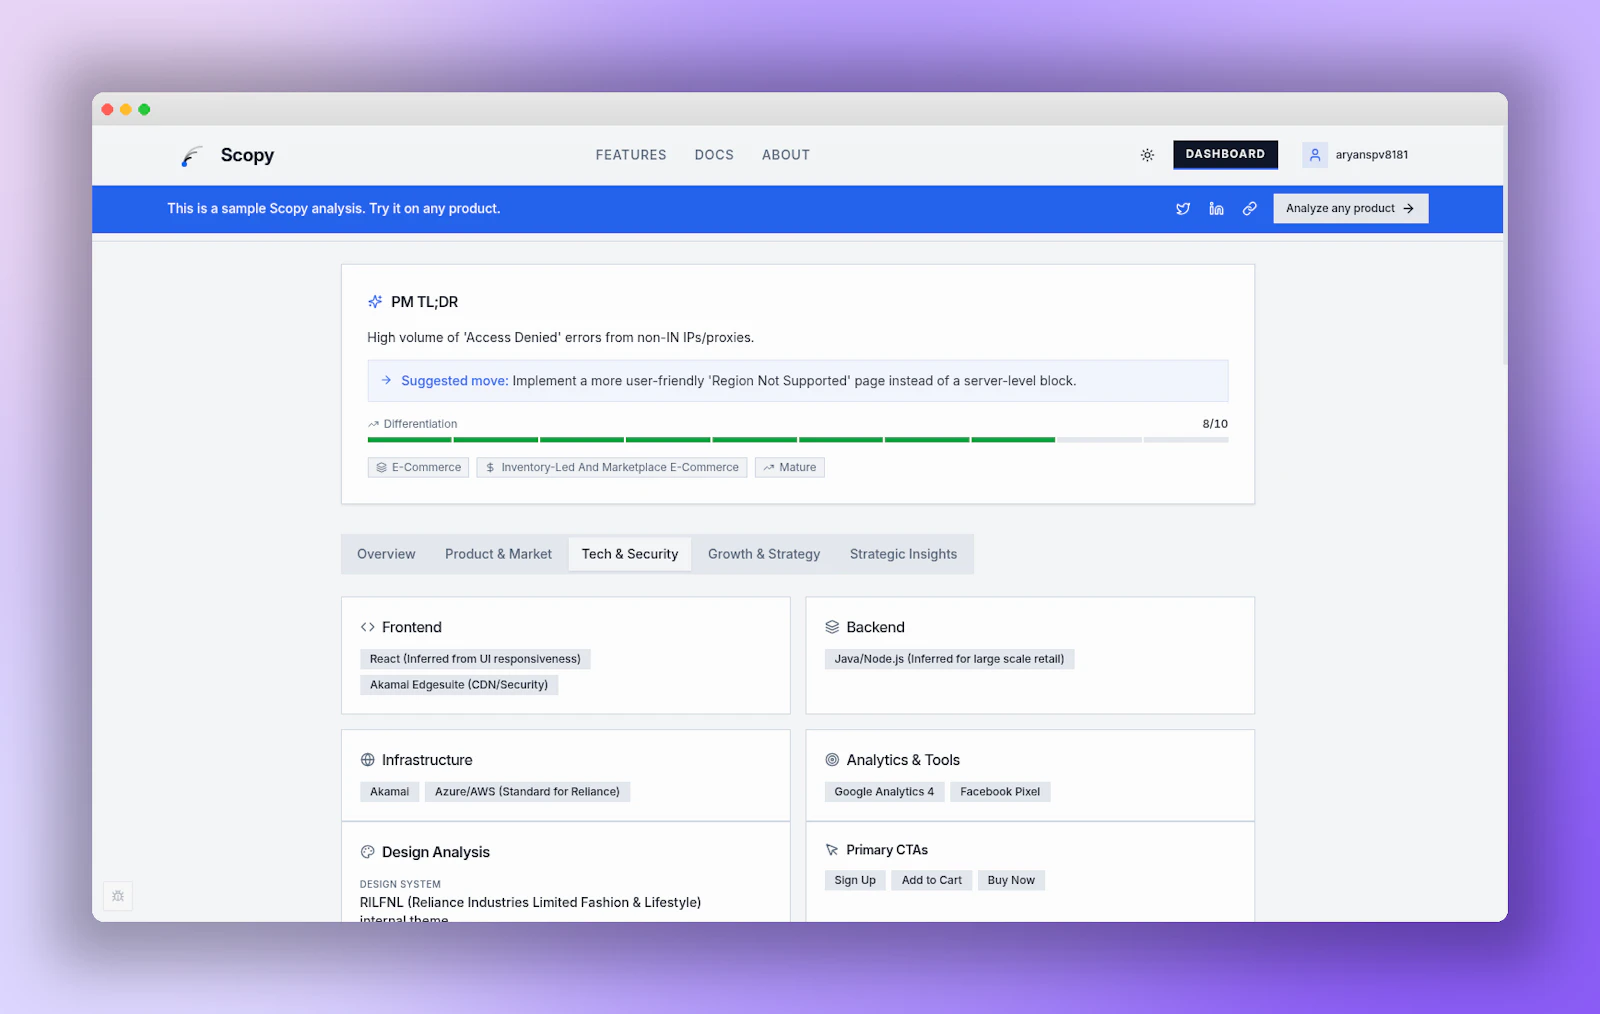This screenshot has width=1600, height=1014.
Task: Click the Akamai Edgesuite (CDN/Security) chip
Action: [459, 685]
